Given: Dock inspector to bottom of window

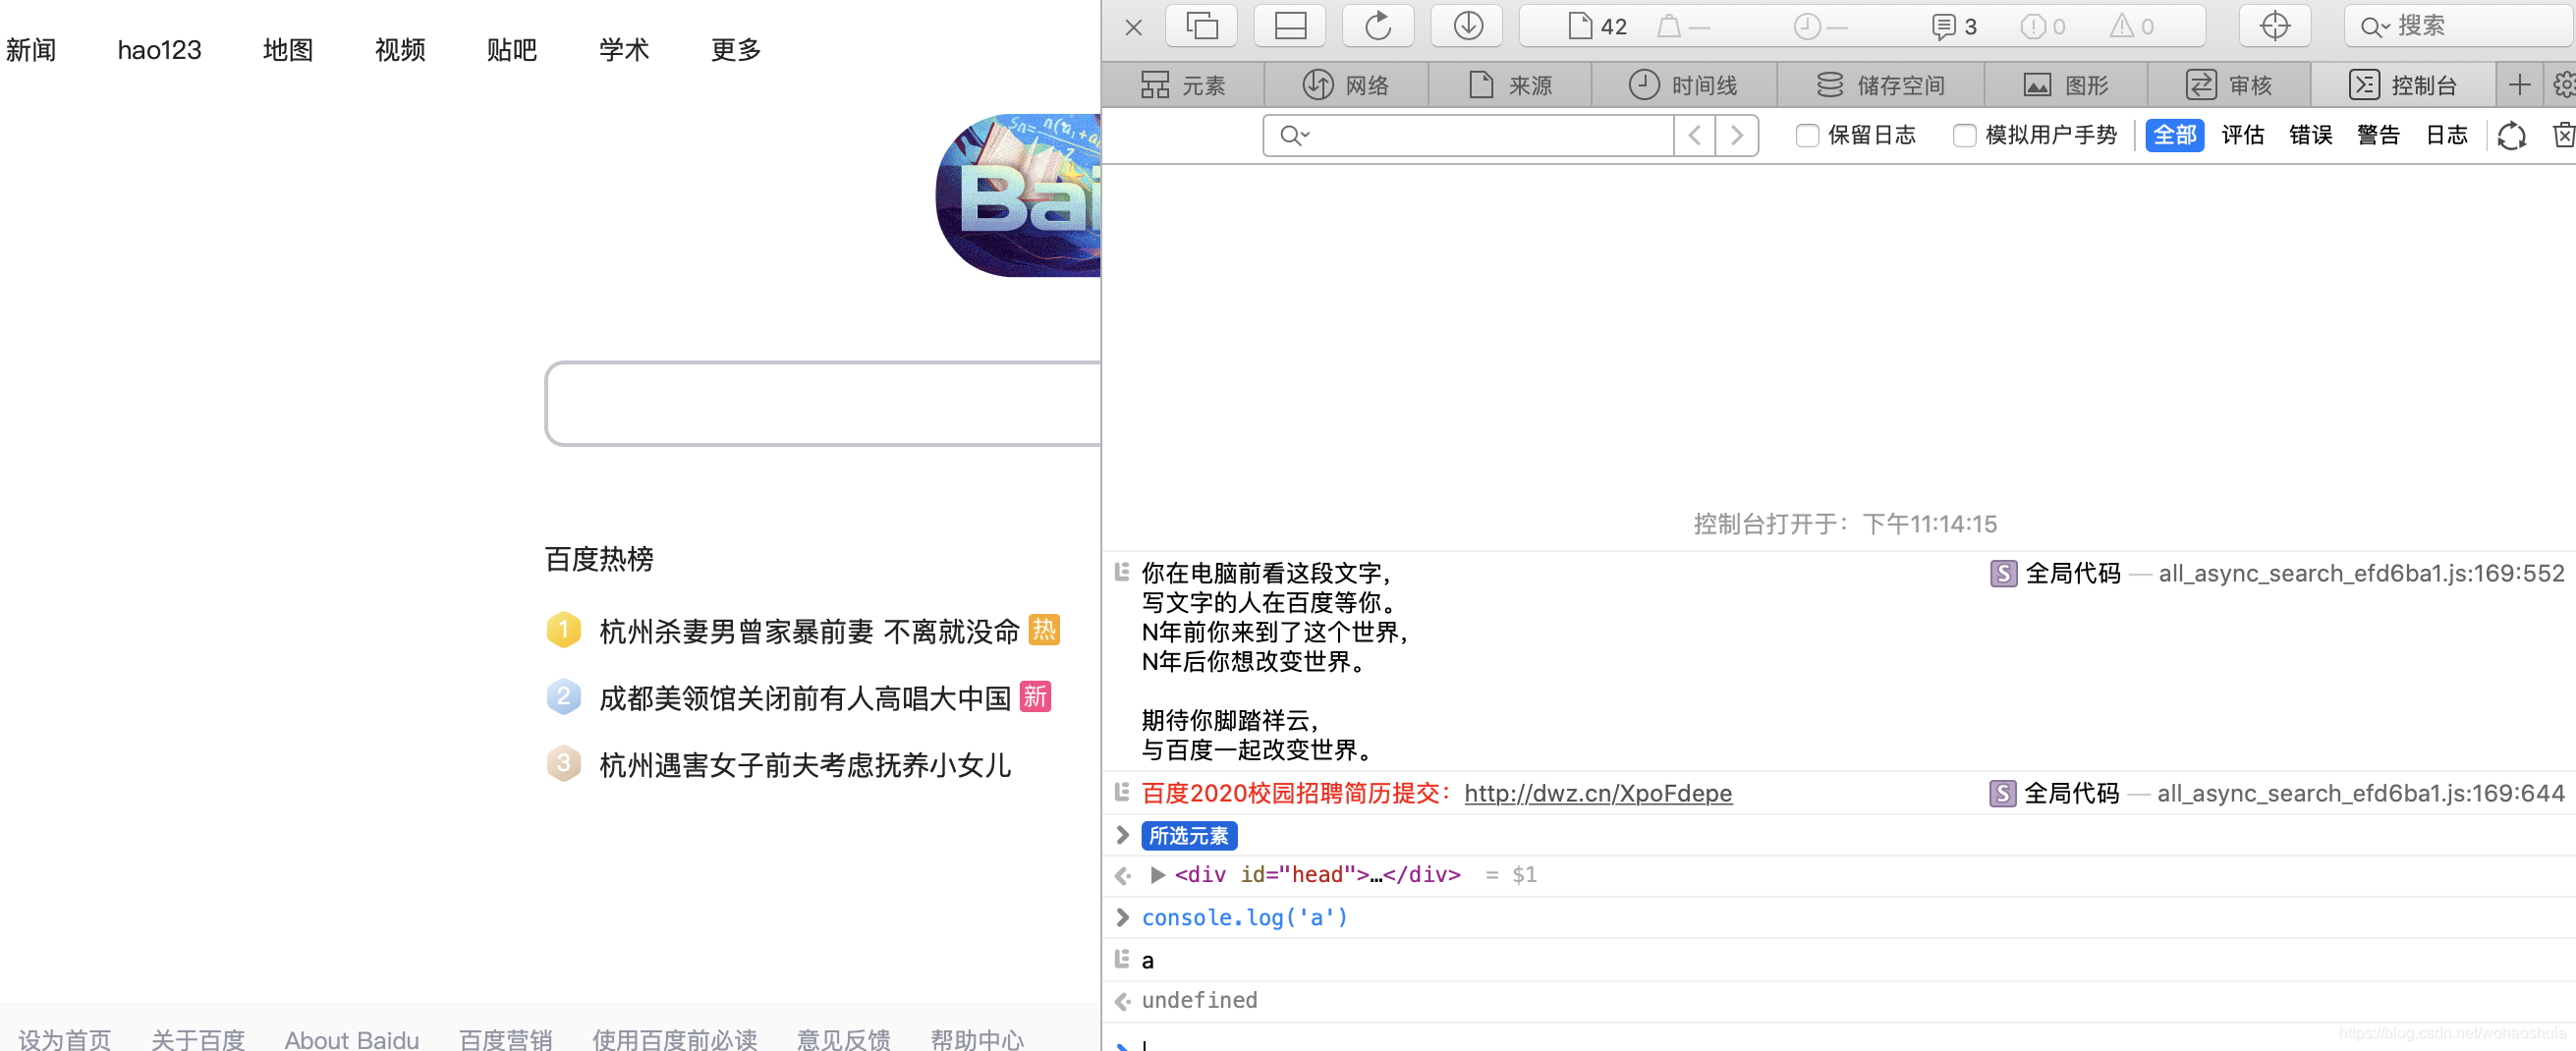Looking at the screenshot, I should [x=1290, y=26].
